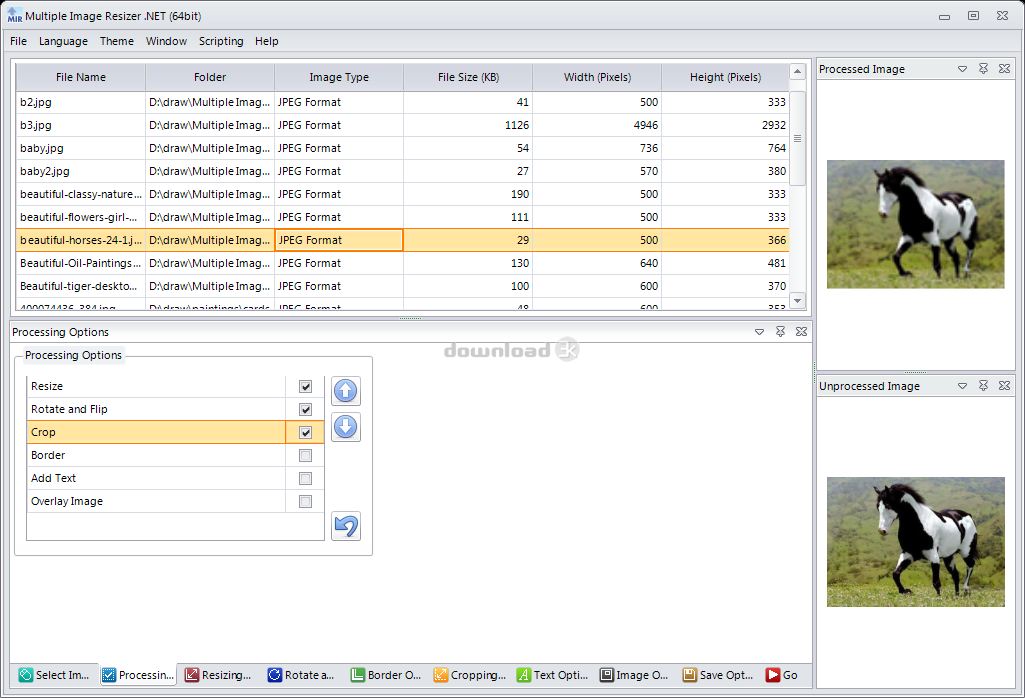Enable the Add Text checkbox
The height and width of the screenshot is (698, 1025).
(305, 478)
